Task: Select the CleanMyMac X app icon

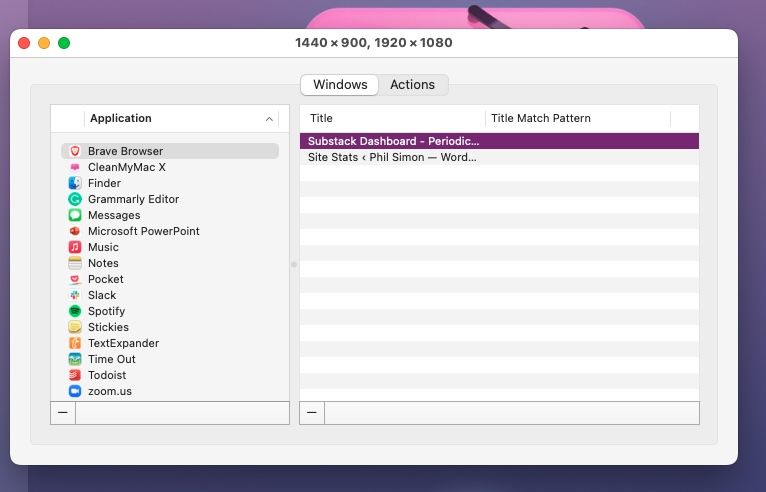Action: (75, 167)
